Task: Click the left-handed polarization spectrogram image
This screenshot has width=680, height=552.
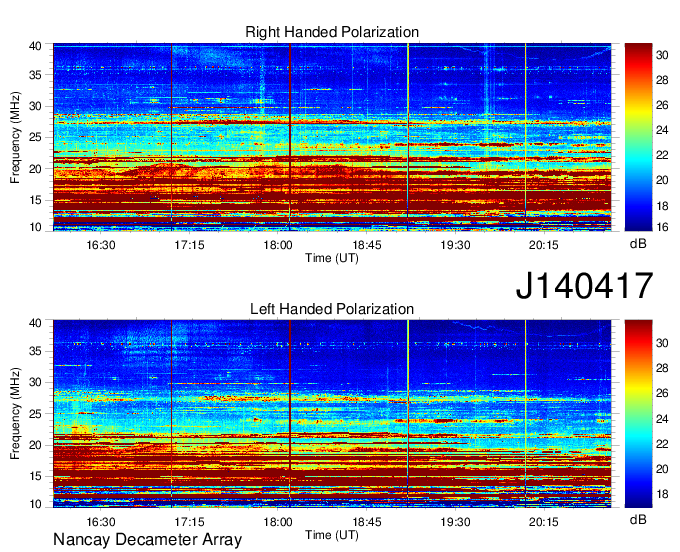Action: pos(332,414)
